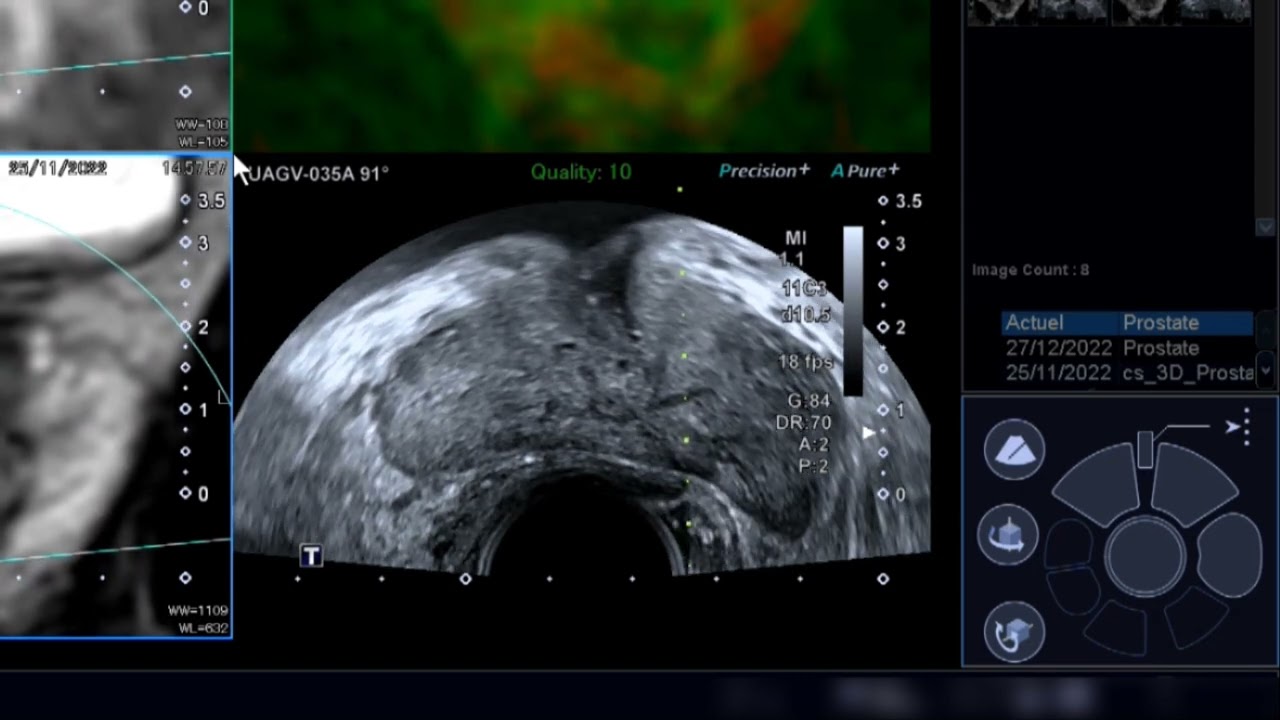Click the central trackball circle
The image size is (1280, 720).
coord(1145,556)
